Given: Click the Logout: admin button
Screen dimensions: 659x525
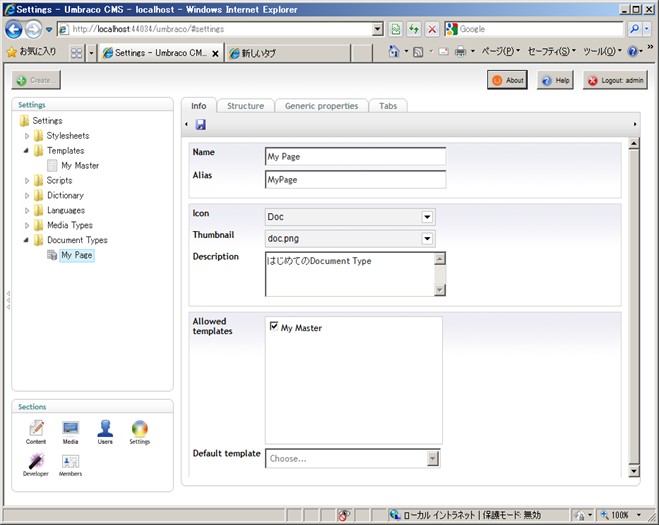Looking at the screenshot, I should (615, 80).
